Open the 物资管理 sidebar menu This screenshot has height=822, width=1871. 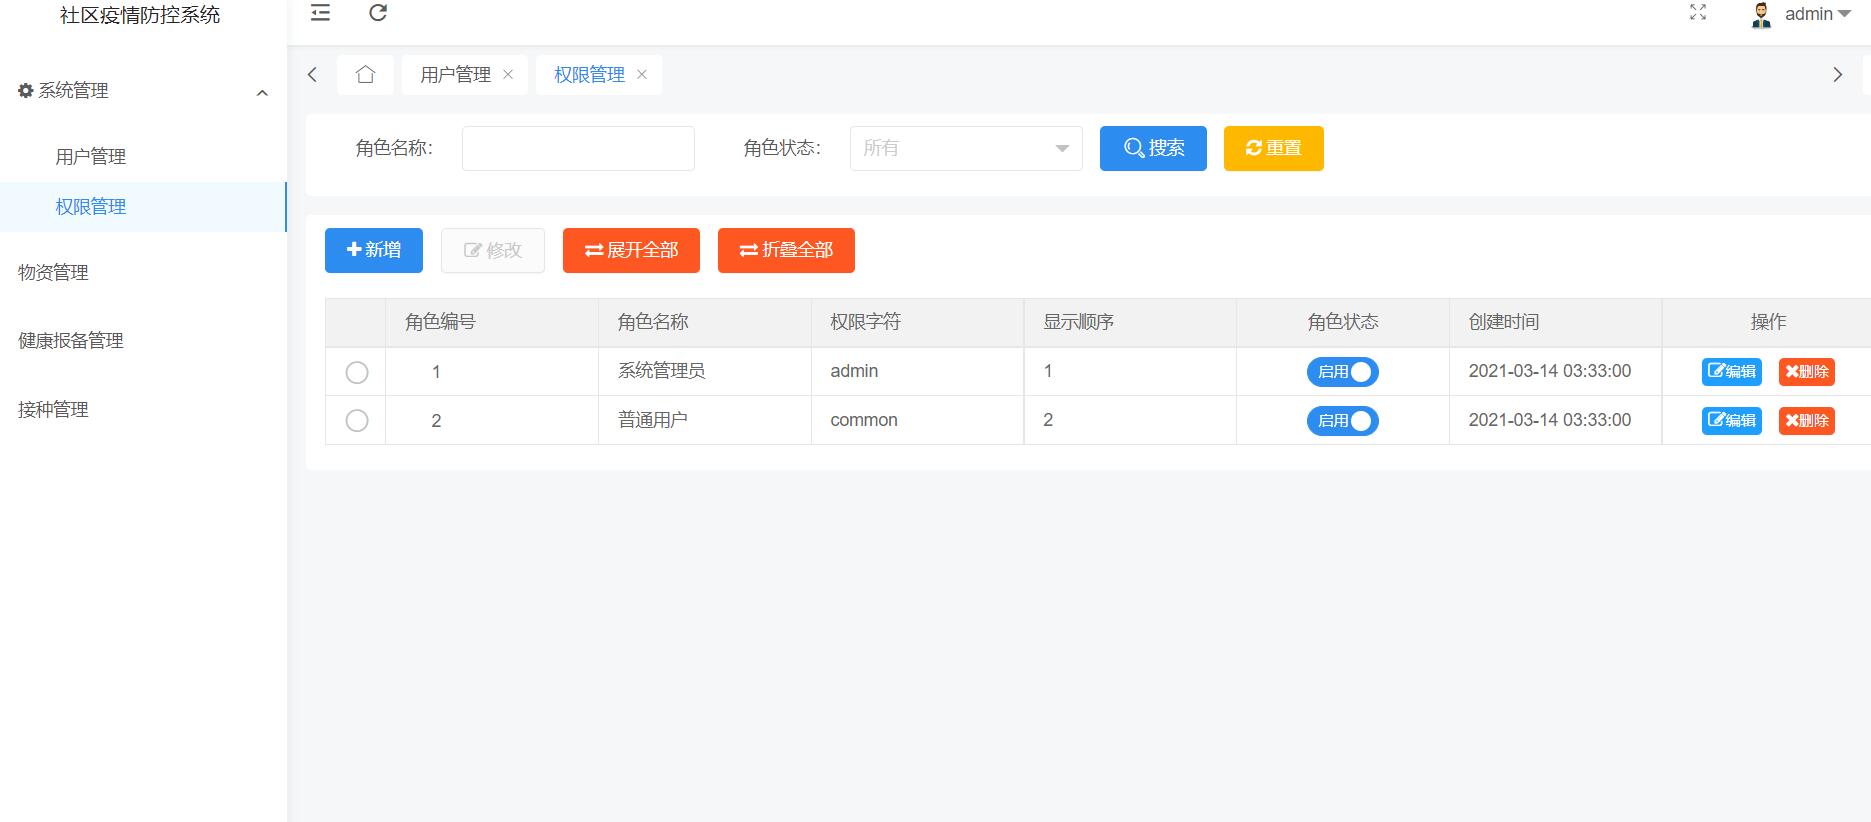tap(54, 273)
